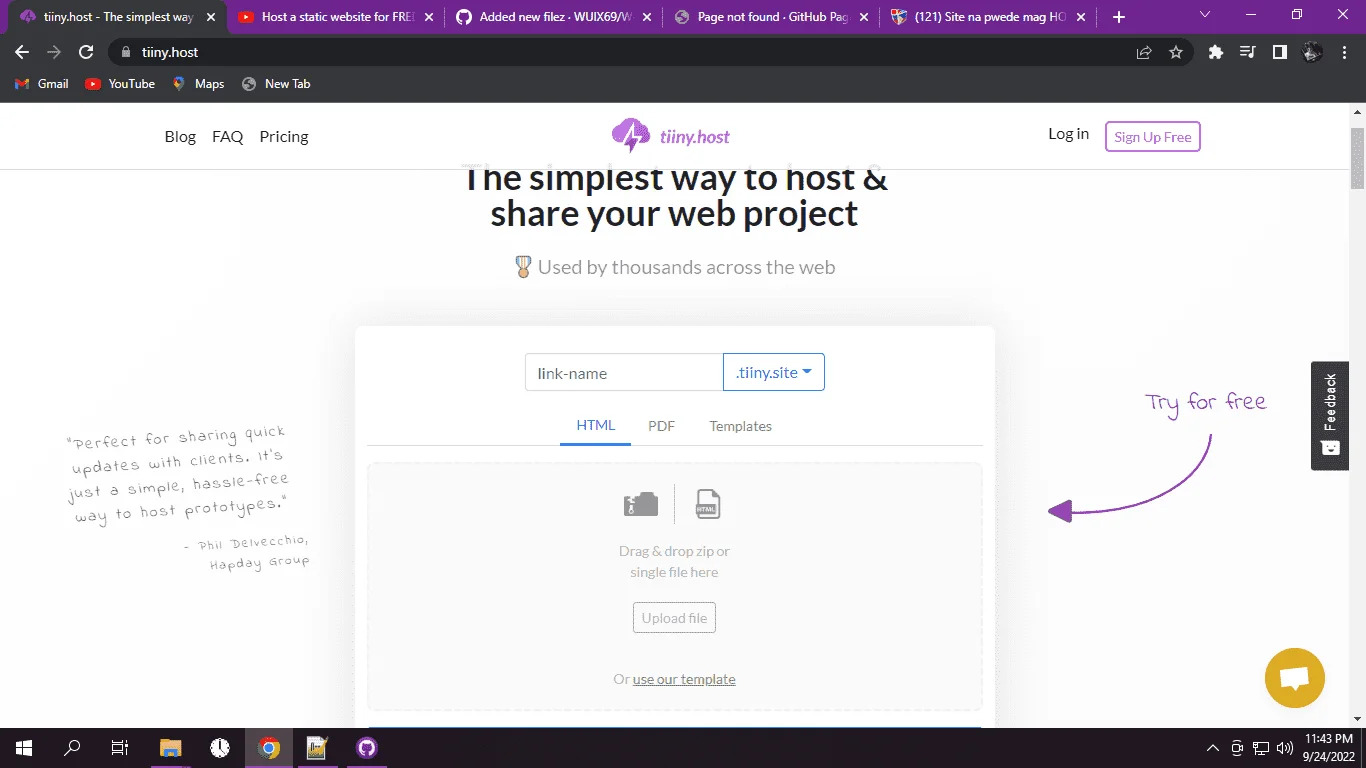Click the tiiny.host logo in the header

[671, 136]
